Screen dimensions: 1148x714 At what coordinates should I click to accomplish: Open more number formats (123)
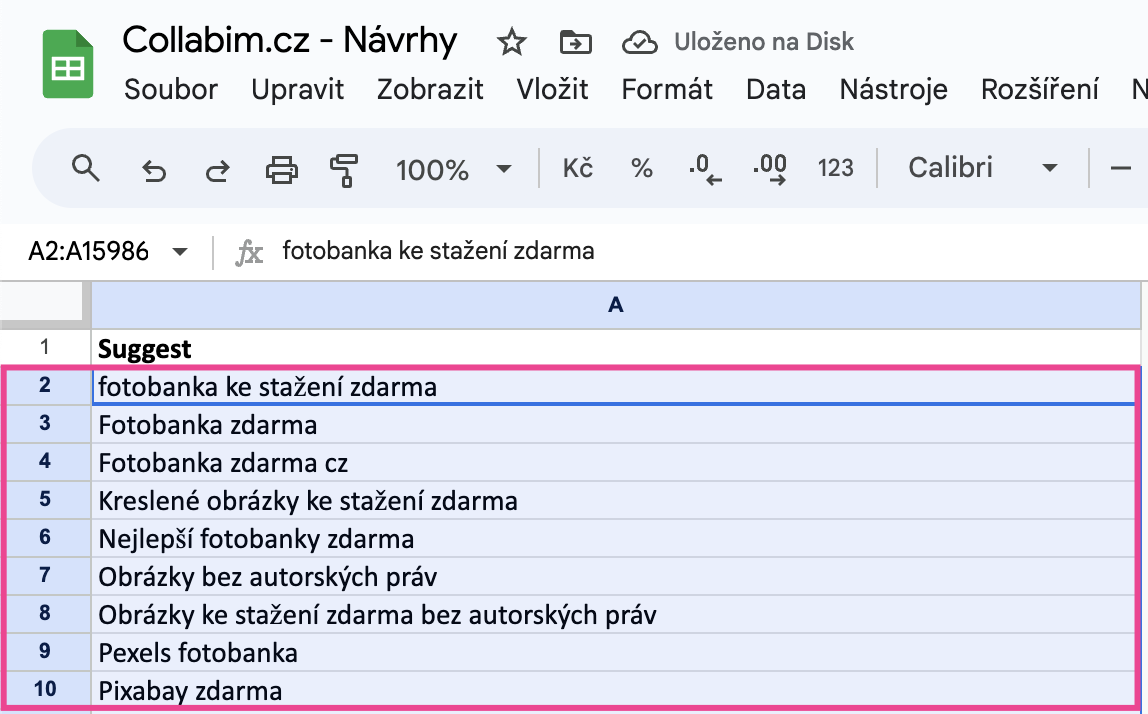click(835, 168)
